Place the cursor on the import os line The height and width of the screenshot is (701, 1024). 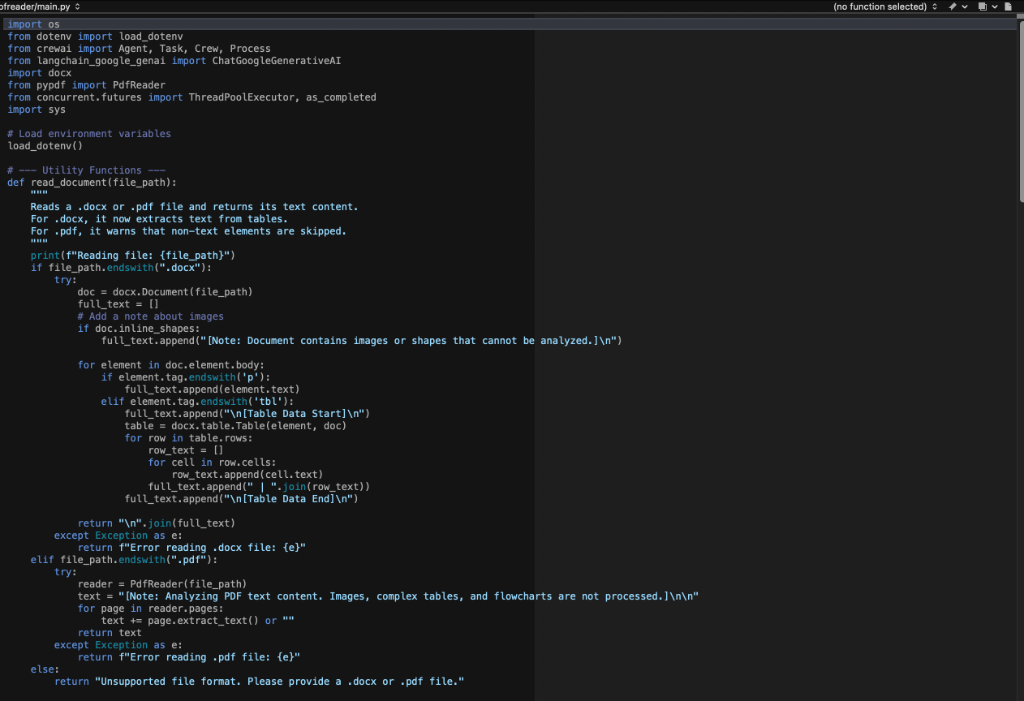[x=30, y=23]
